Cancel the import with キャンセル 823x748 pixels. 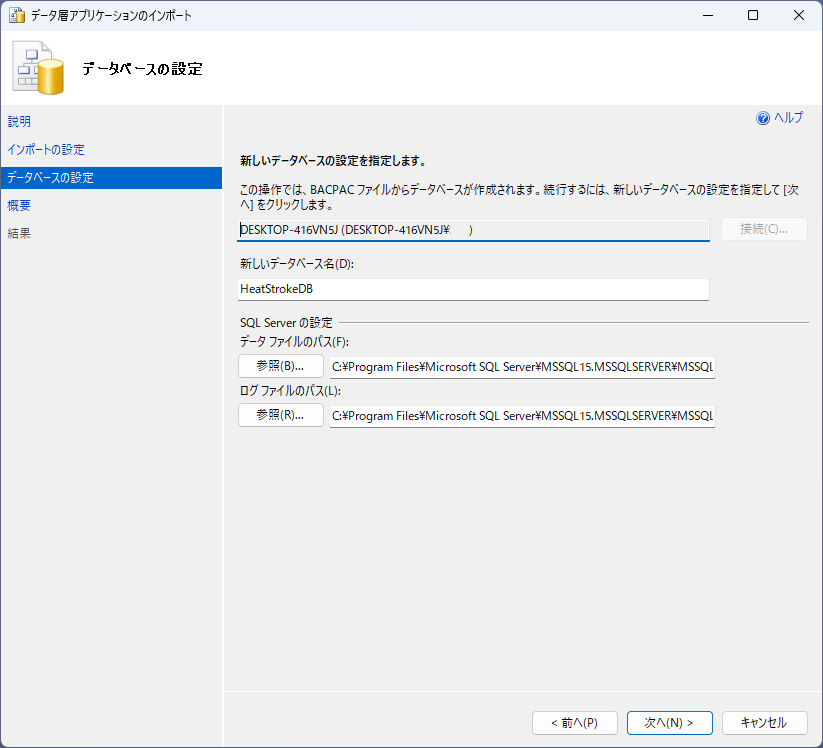[x=763, y=722]
